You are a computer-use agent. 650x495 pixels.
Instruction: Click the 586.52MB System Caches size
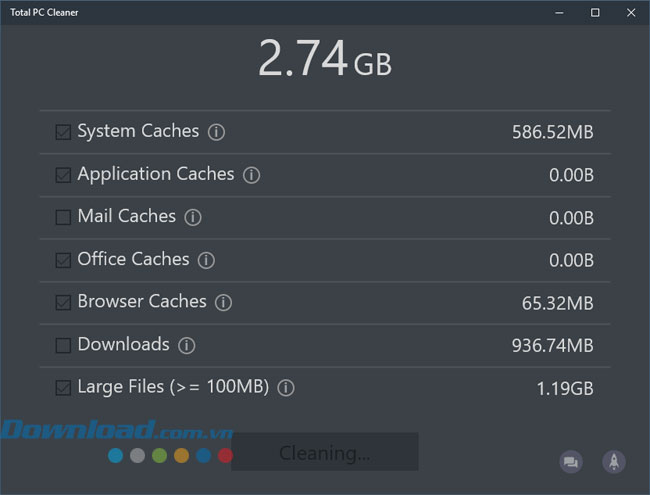click(553, 132)
